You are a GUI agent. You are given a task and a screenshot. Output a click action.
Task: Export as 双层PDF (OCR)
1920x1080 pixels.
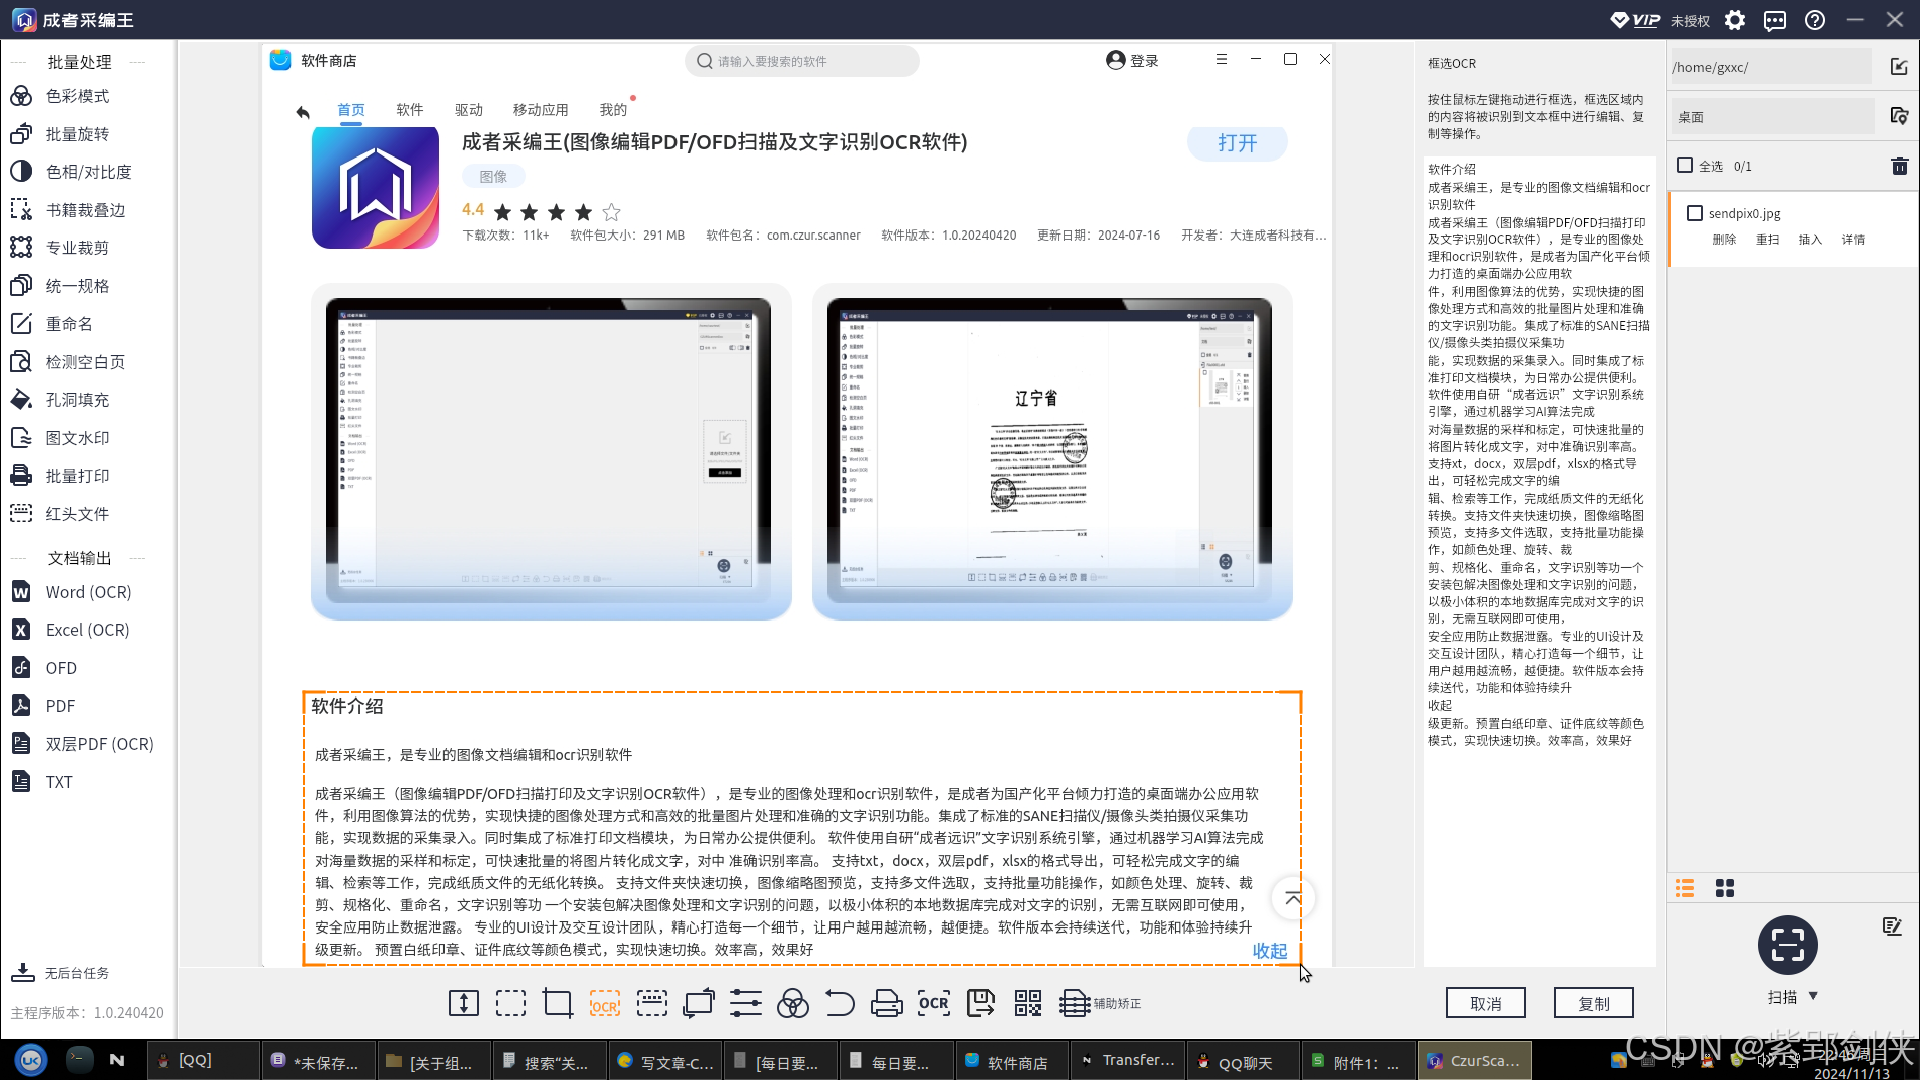pos(82,744)
